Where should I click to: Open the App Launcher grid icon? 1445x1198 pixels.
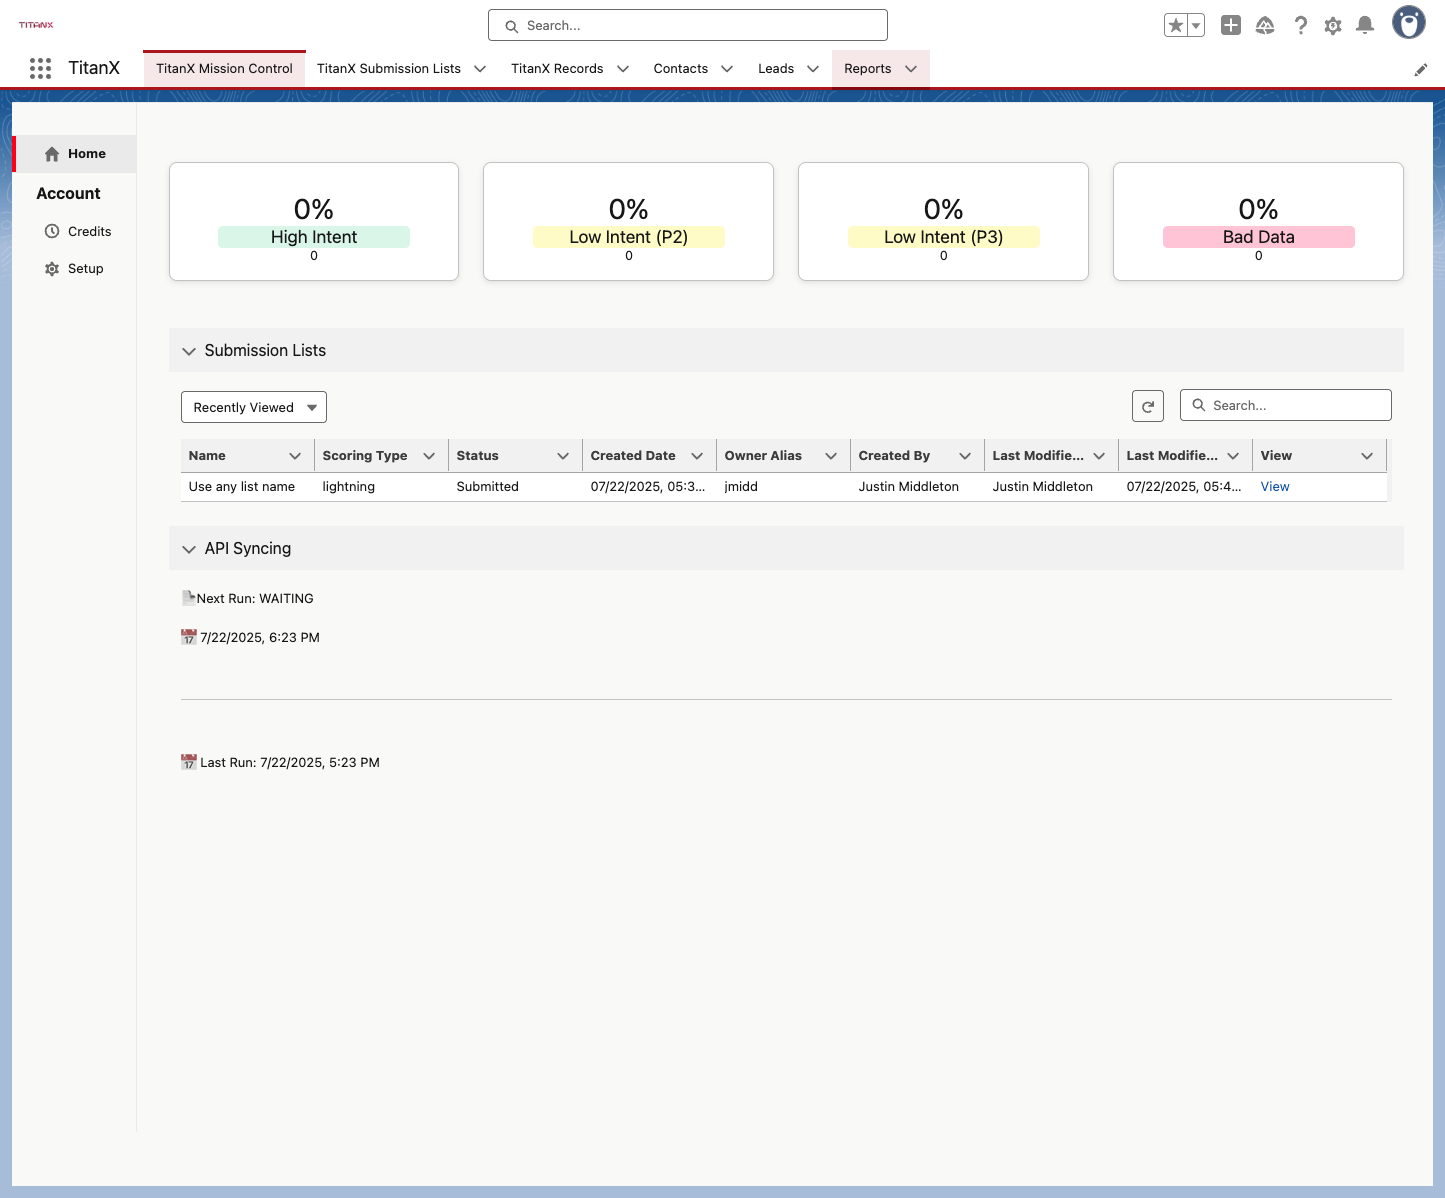click(x=40, y=68)
